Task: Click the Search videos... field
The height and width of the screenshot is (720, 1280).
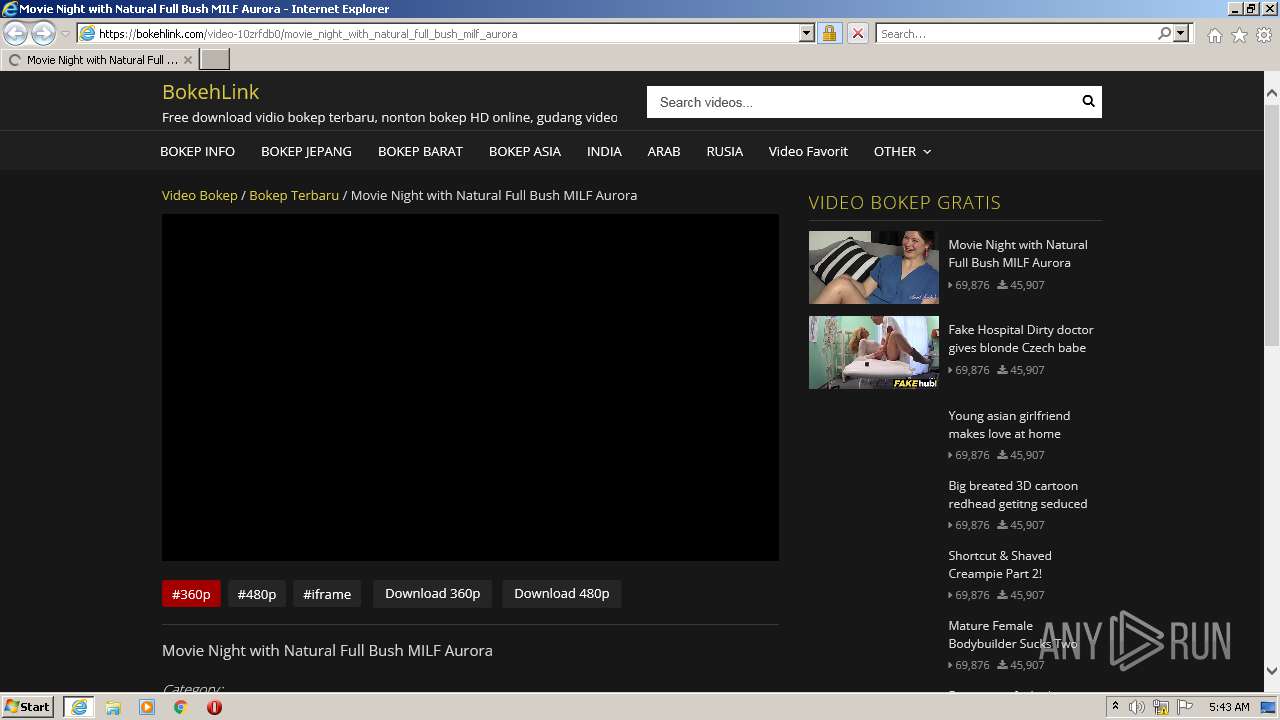Action: (x=861, y=102)
